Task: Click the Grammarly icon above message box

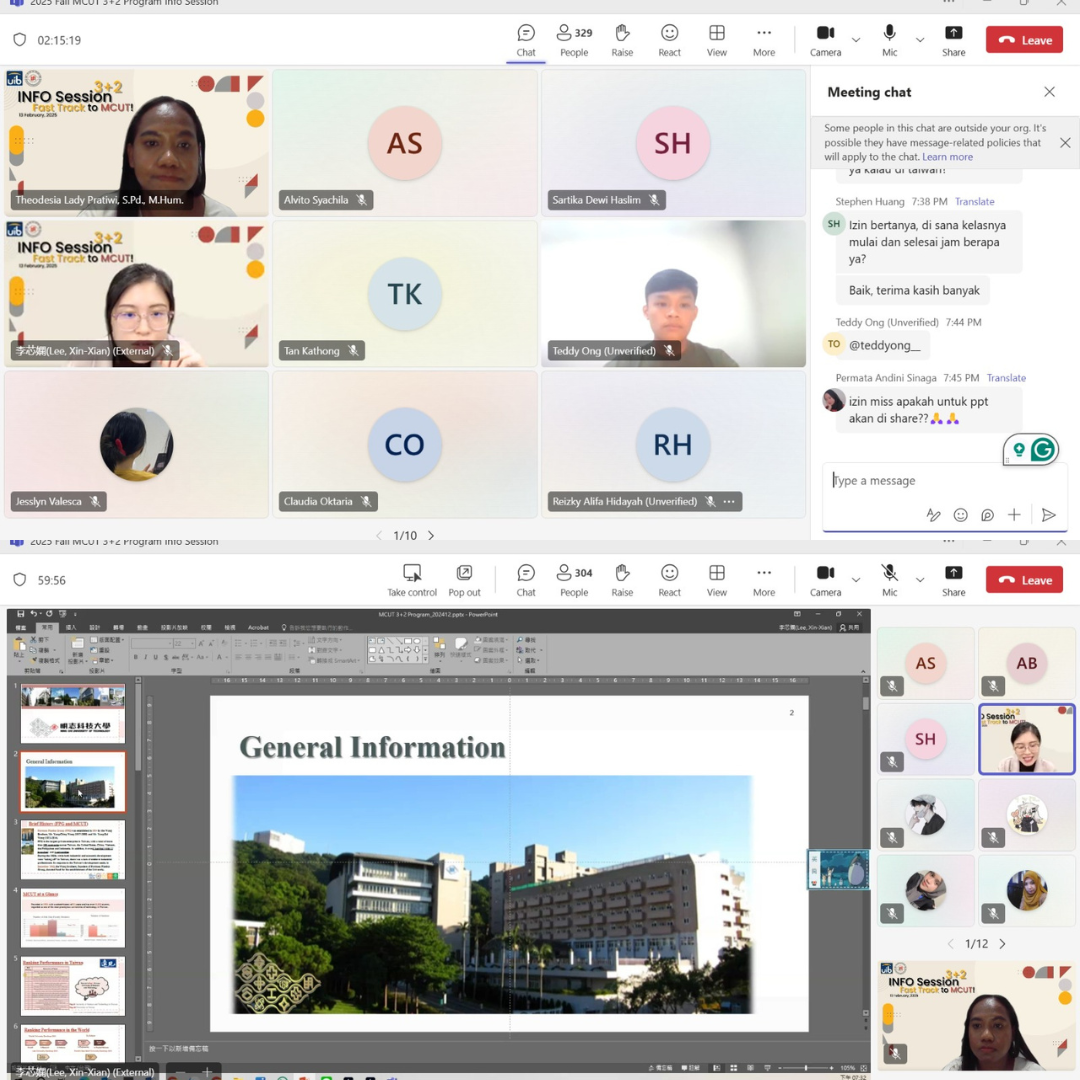Action: coord(1042,450)
